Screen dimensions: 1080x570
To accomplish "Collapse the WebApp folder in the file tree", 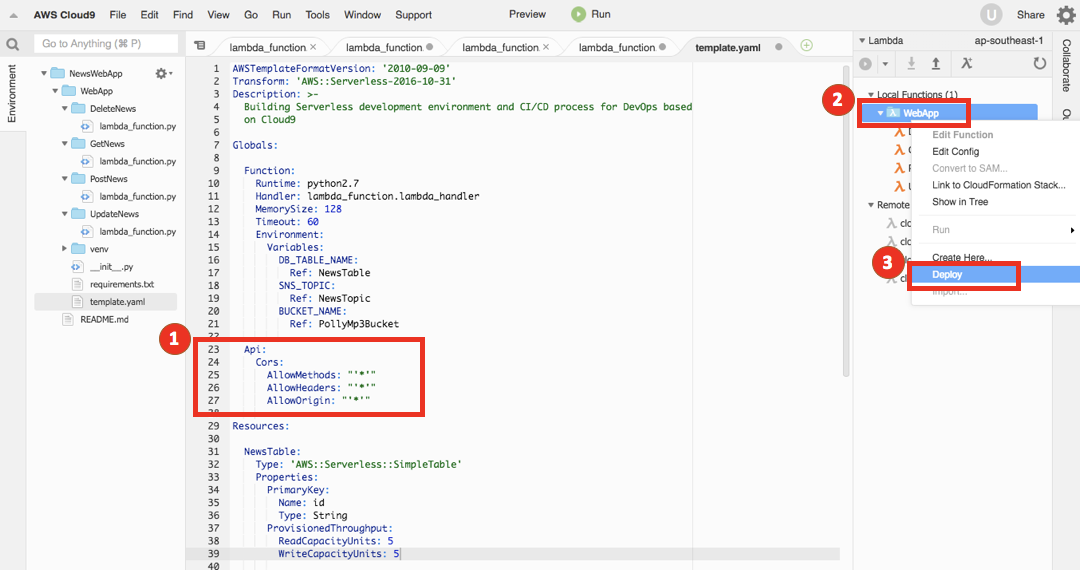I will click(x=55, y=91).
